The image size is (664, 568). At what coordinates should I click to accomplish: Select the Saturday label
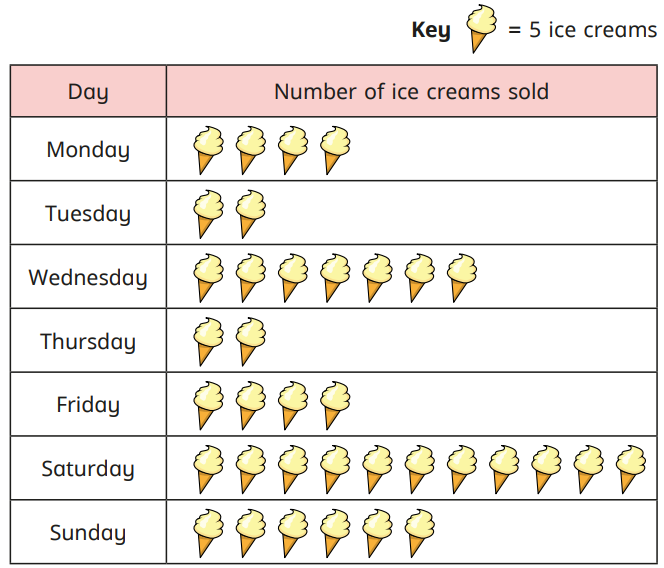tap(88, 468)
